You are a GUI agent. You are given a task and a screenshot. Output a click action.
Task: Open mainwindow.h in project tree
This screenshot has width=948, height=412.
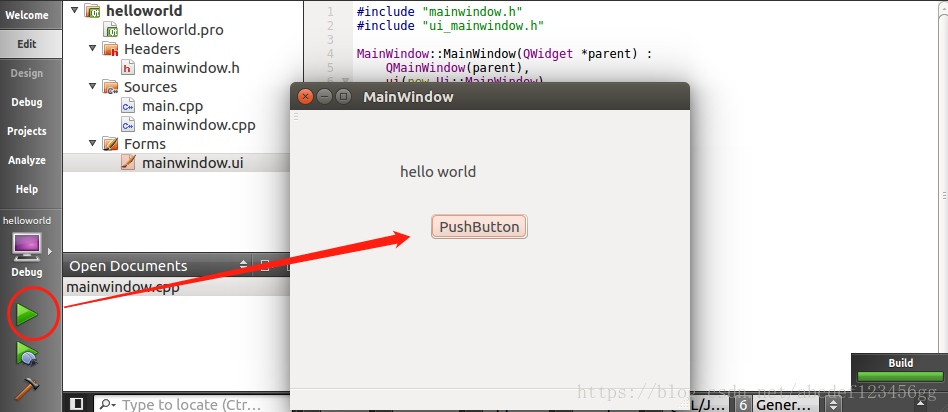(x=190, y=68)
